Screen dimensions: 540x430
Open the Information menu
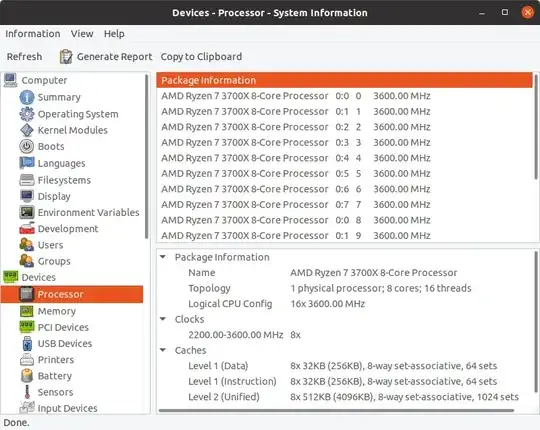[x=33, y=34]
